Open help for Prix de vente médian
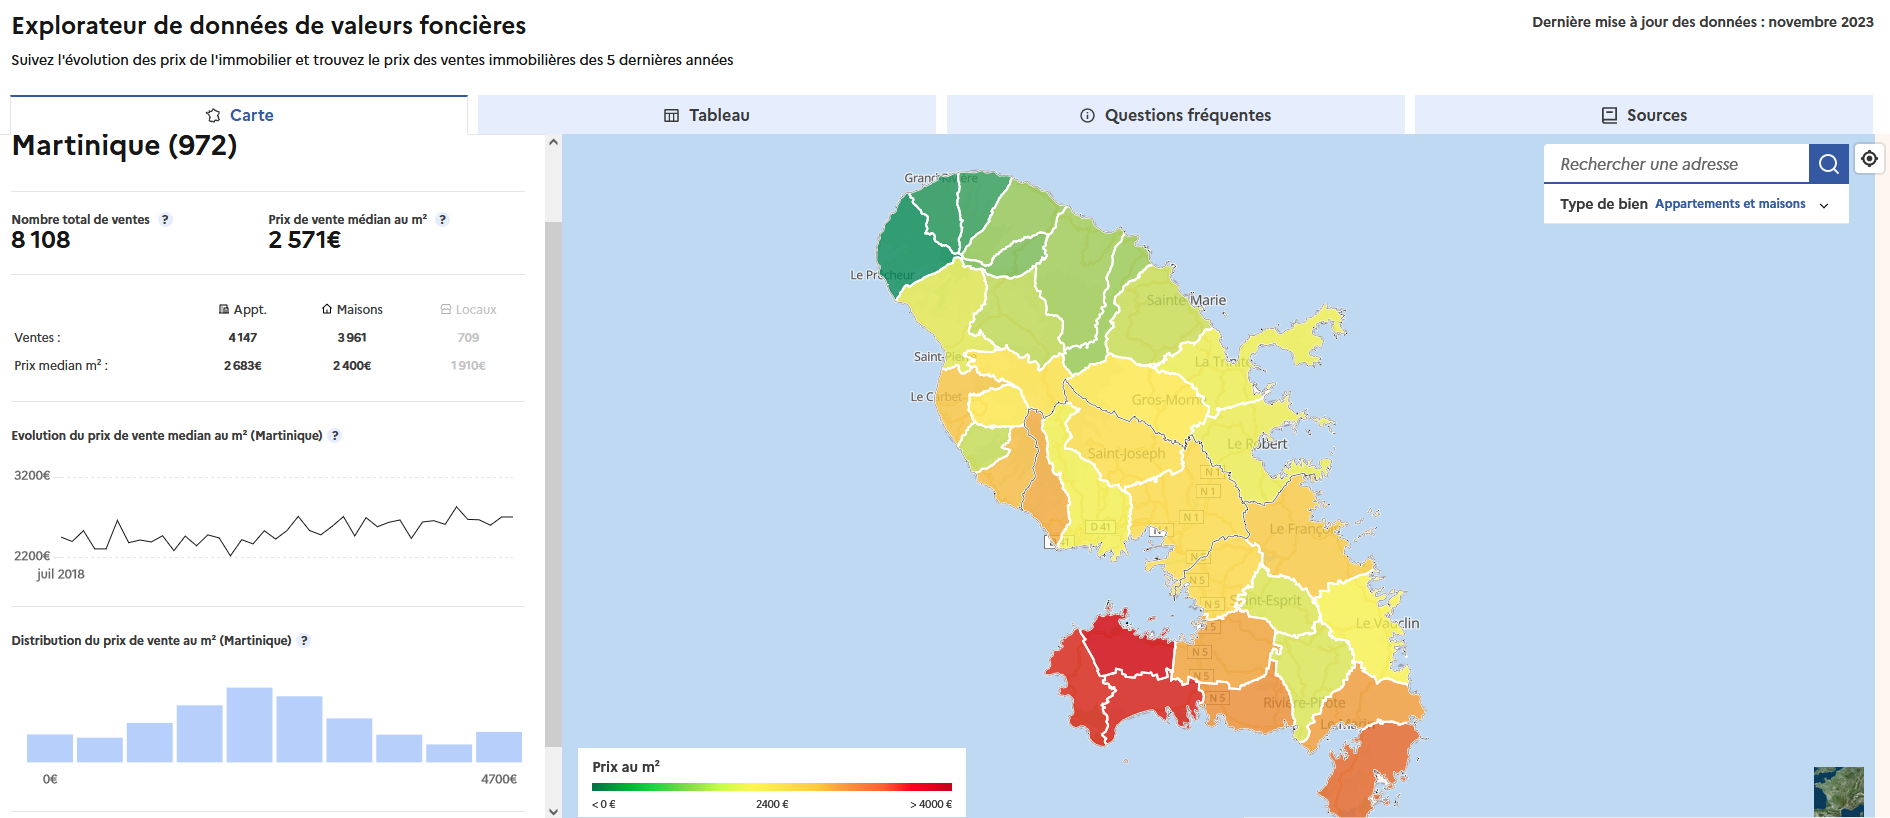This screenshot has height=818, width=1890. (443, 220)
